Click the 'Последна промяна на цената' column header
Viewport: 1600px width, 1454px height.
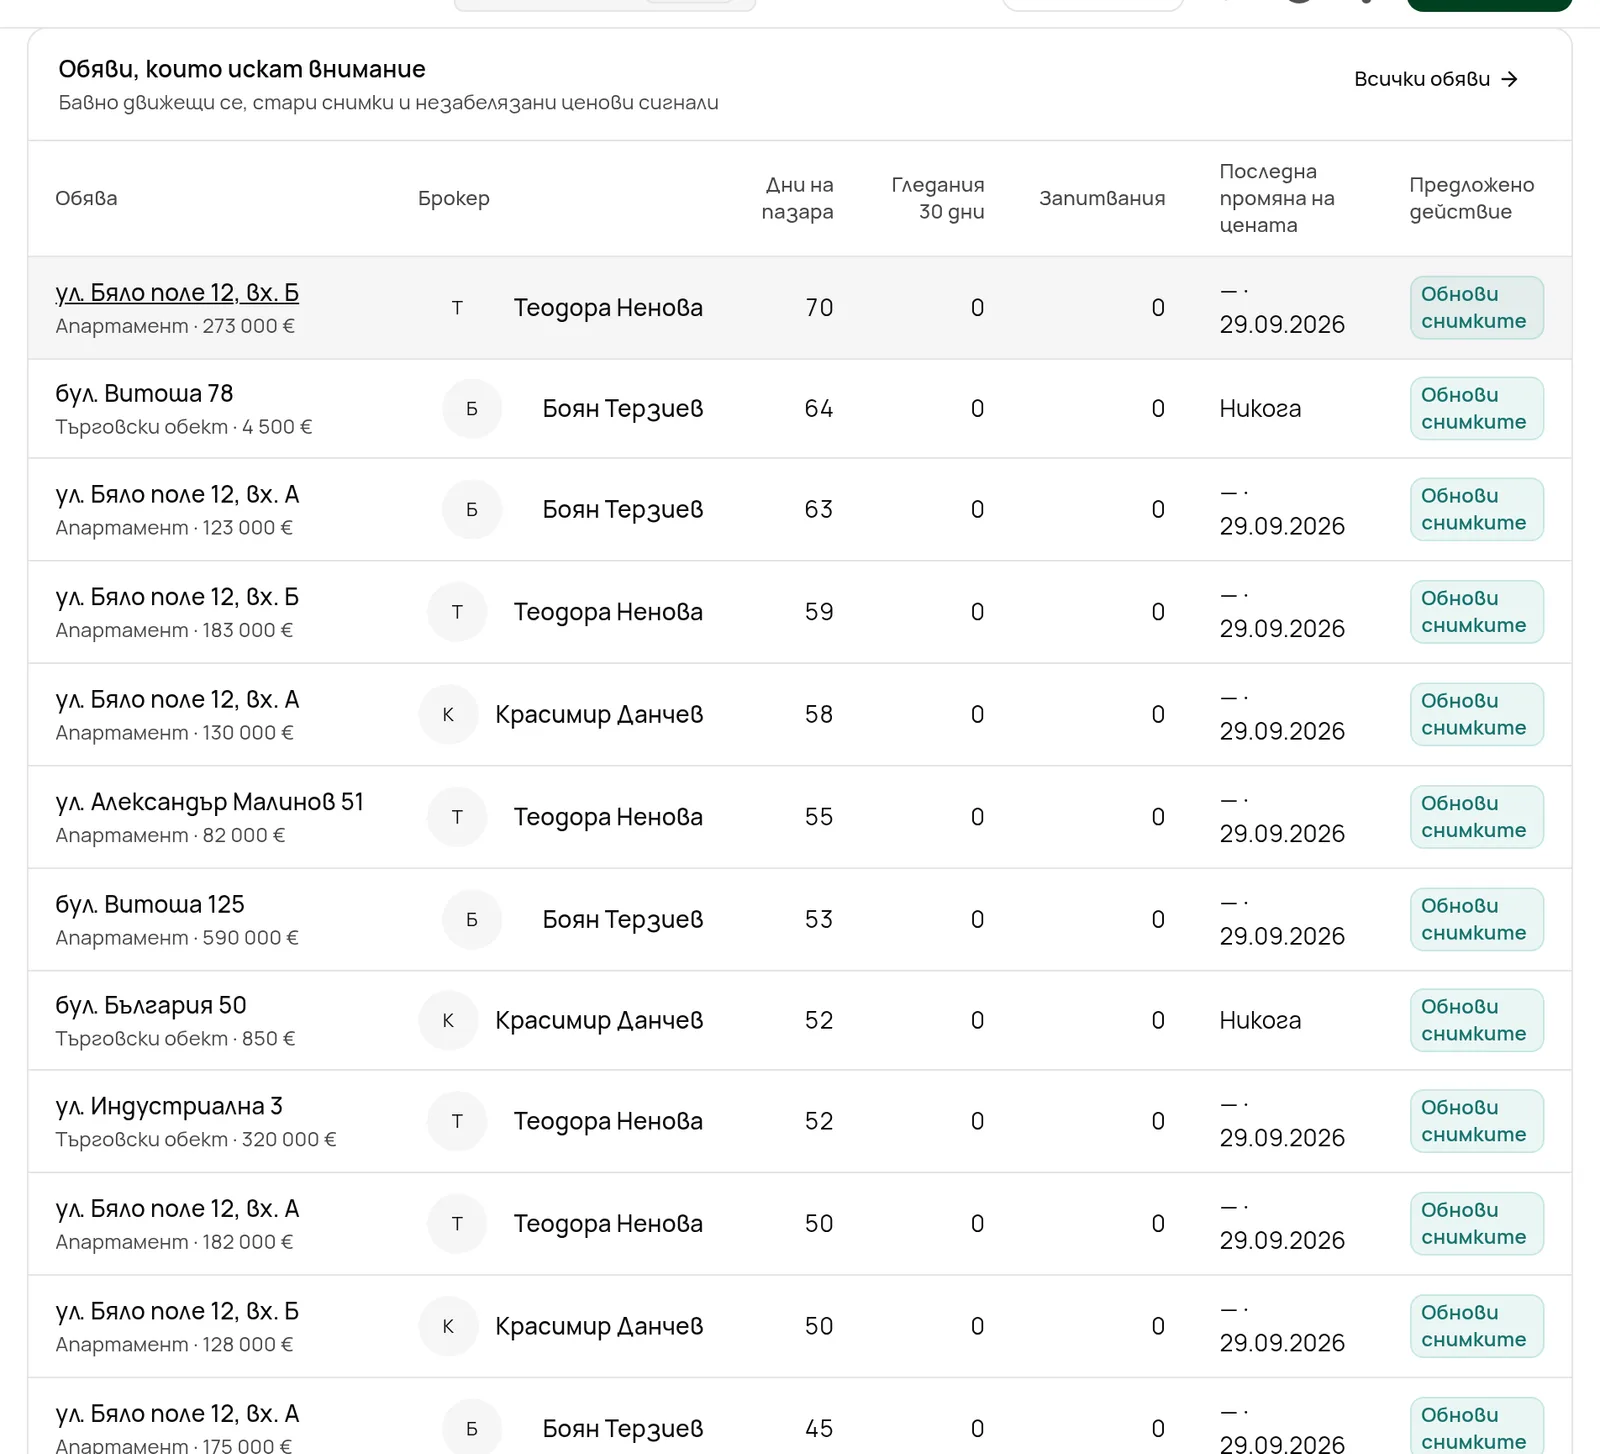tap(1277, 198)
